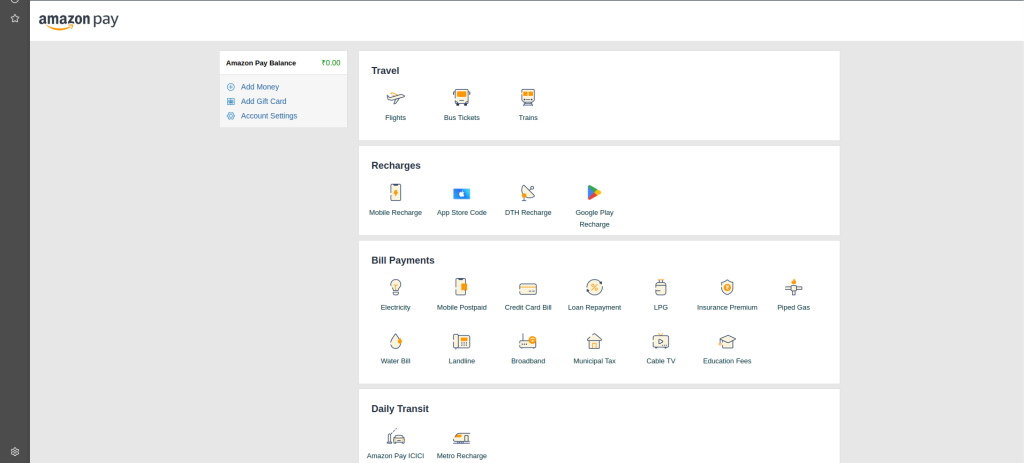Open the Add Gift Card link

point(263,101)
